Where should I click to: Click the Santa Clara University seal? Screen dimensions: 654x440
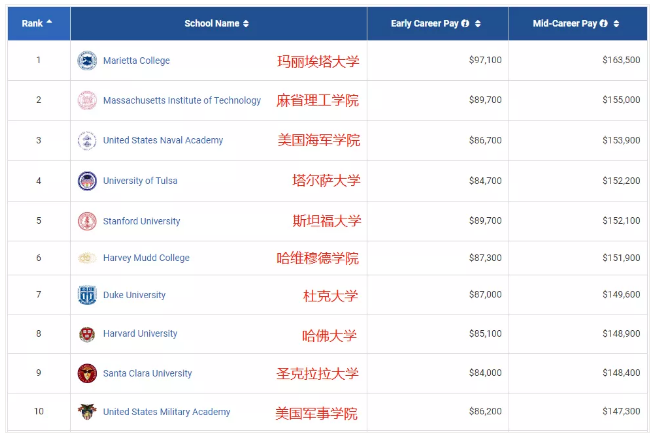click(87, 373)
